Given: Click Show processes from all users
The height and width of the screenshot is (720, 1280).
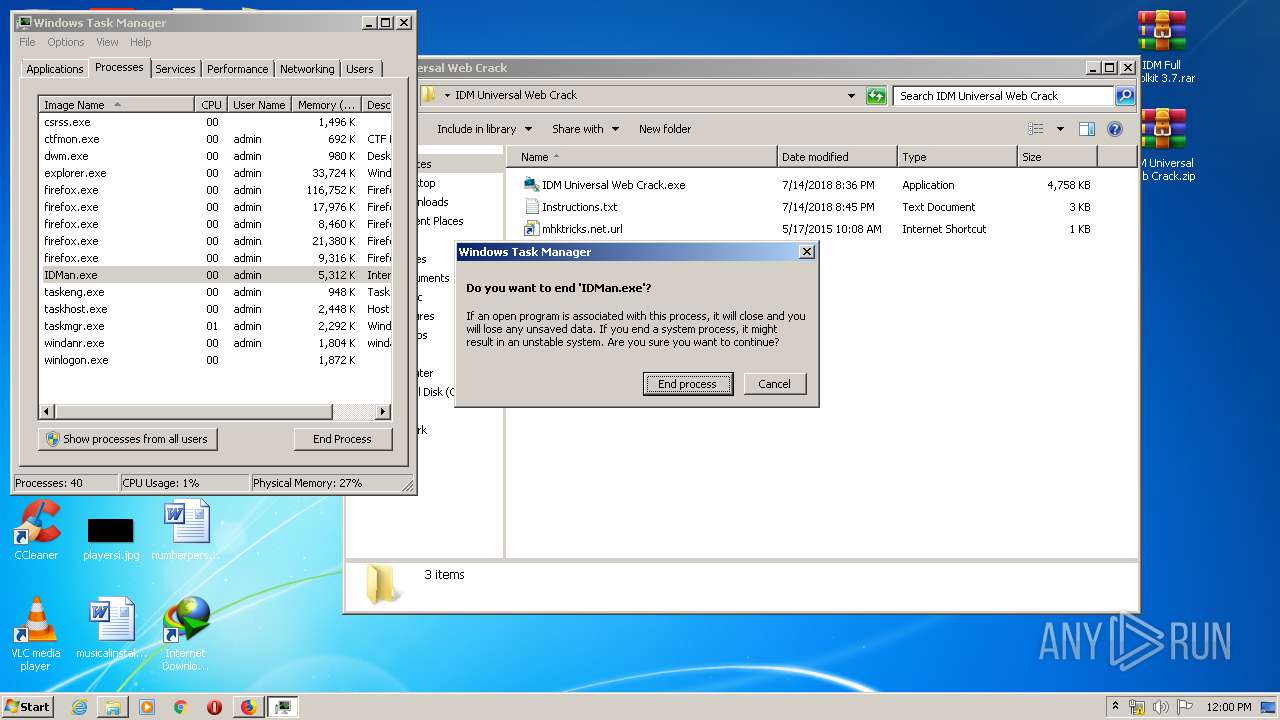Looking at the screenshot, I should coord(127,439).
